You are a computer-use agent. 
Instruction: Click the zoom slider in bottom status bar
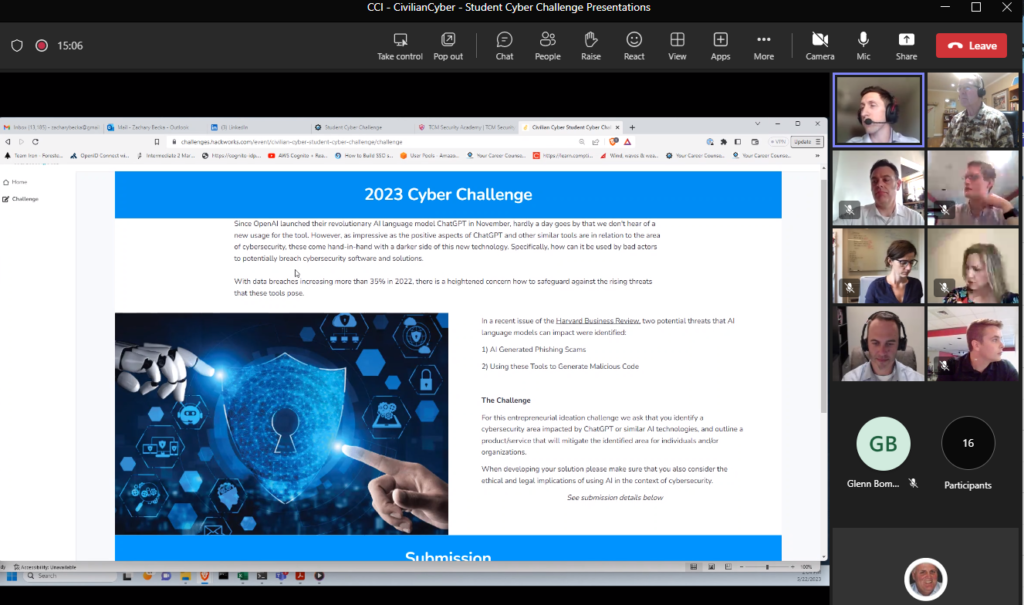pos(767,567)
